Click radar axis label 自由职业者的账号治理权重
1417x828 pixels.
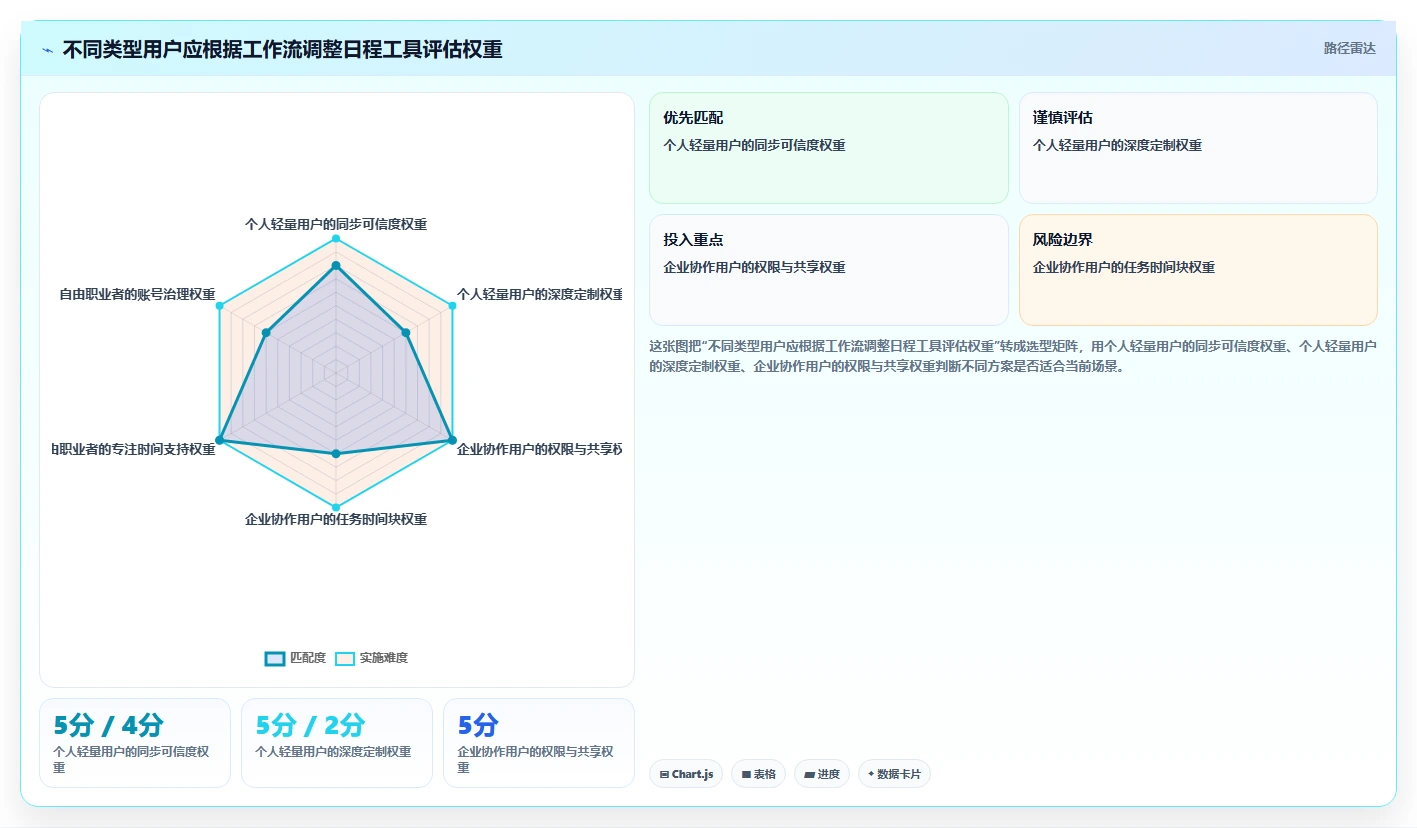(137, 294)
